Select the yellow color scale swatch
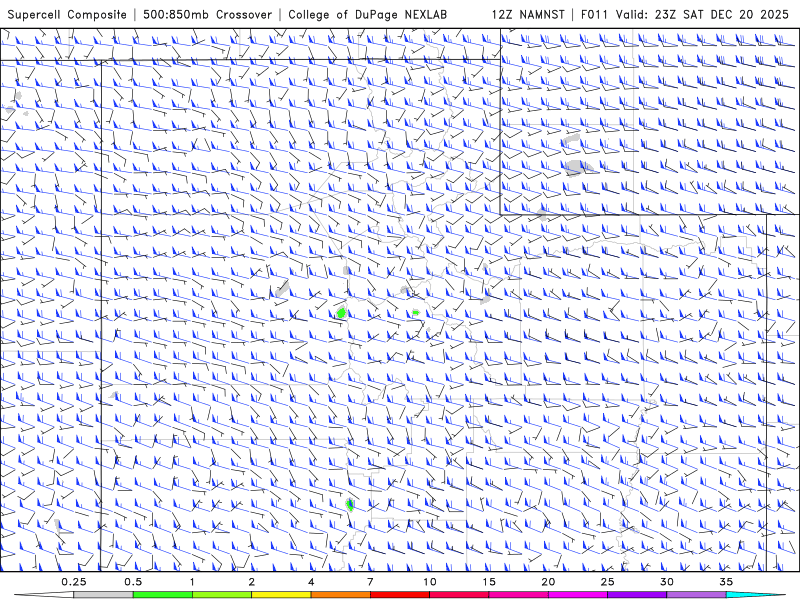The width and height of the screenshot is (800, 600). 281,595
